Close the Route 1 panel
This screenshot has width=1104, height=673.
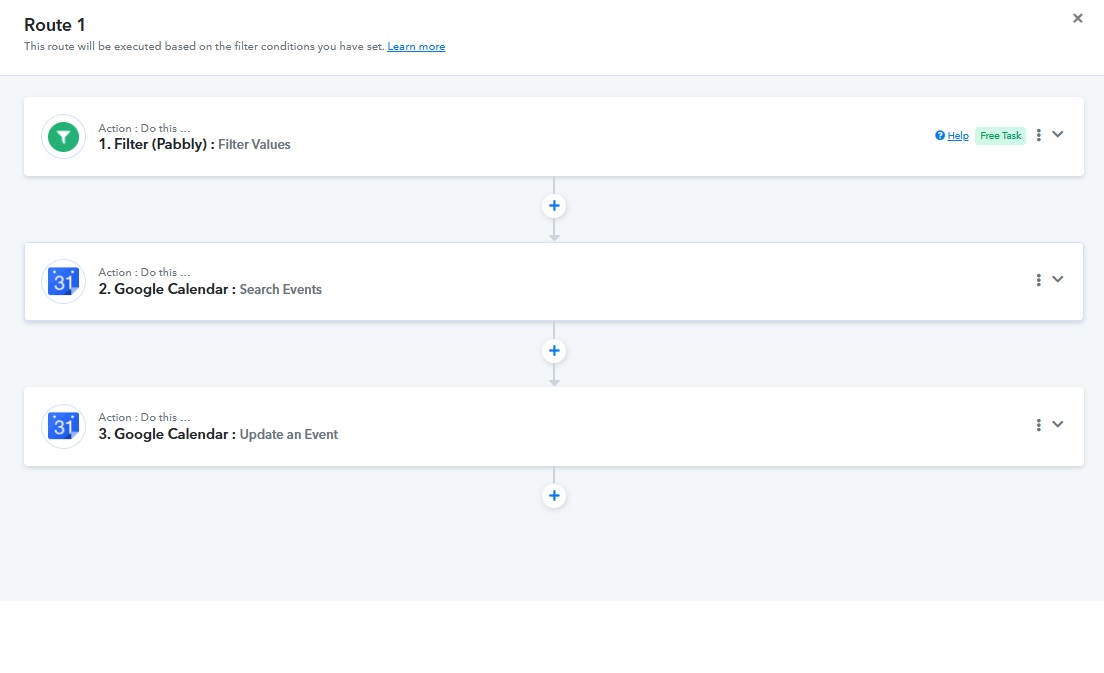click(x=1077, y=18)
